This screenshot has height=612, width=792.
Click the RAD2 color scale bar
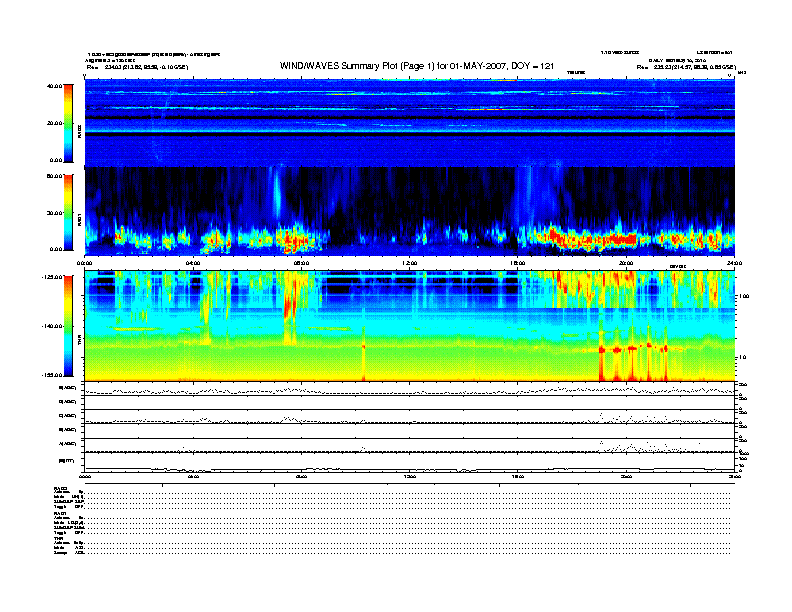coord(68,123)
